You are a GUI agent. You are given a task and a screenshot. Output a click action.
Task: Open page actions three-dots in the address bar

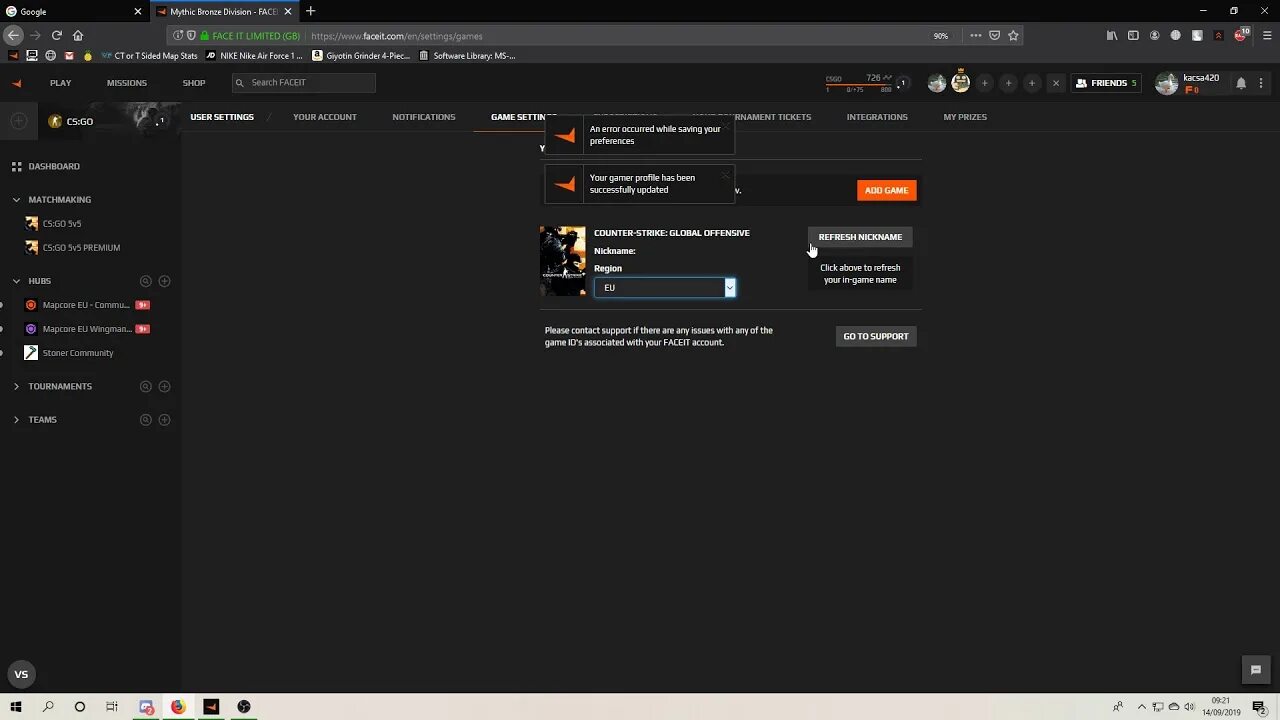(975, 35)
